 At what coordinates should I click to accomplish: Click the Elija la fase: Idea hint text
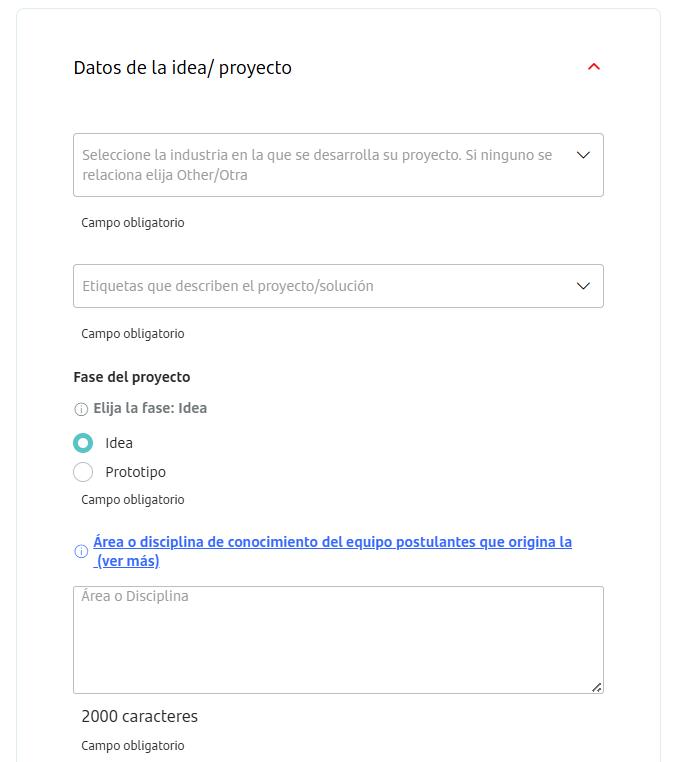click(x=150, y=408)
